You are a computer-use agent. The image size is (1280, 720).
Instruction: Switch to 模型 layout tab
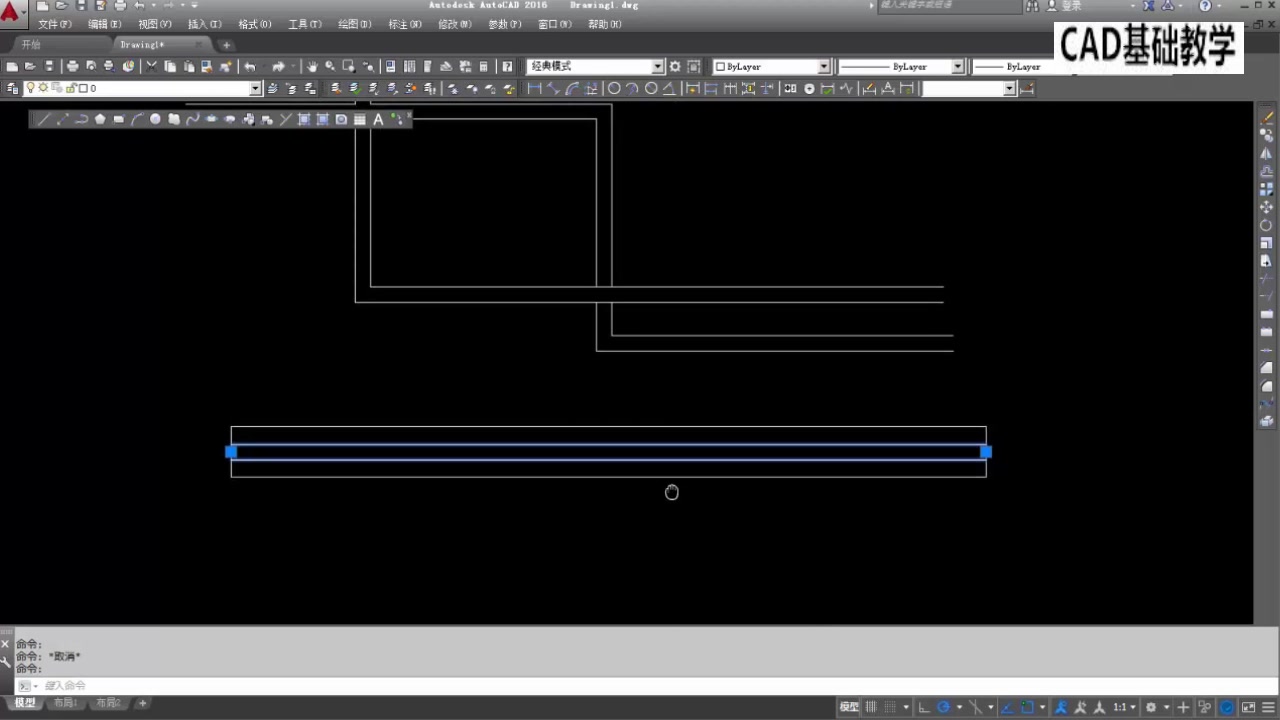pyautogui.click(x=24, y=703)
